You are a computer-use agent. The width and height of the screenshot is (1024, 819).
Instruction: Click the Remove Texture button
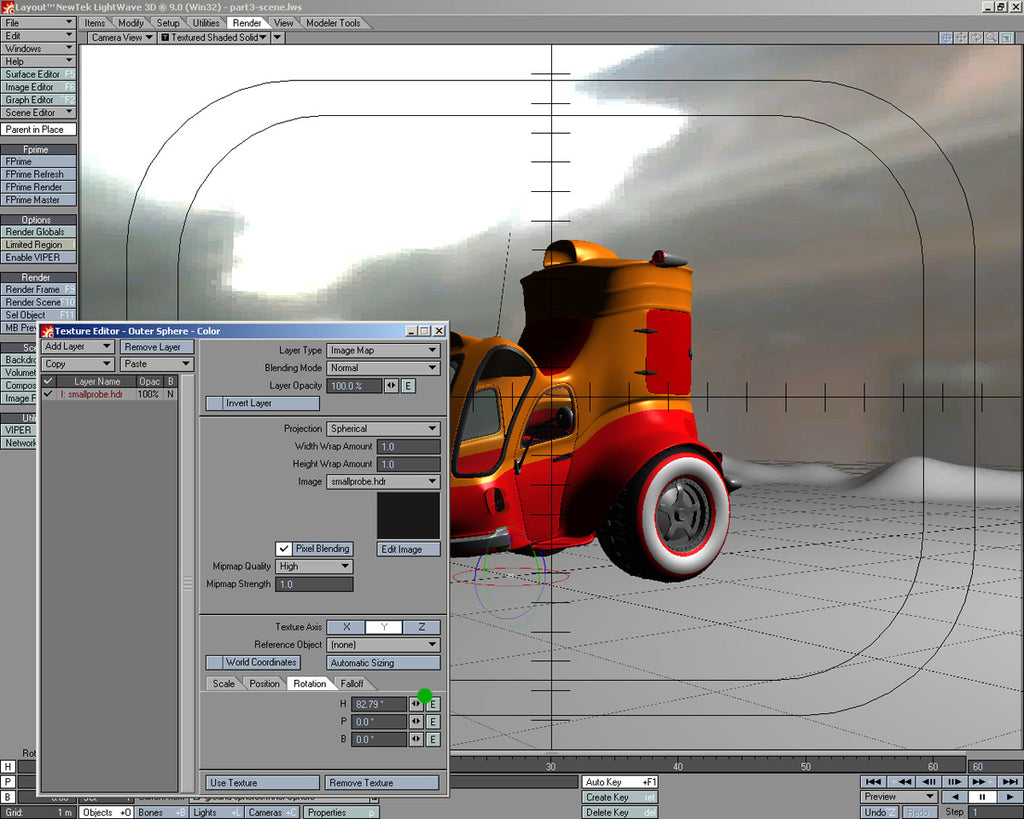[x=381, y=782]
